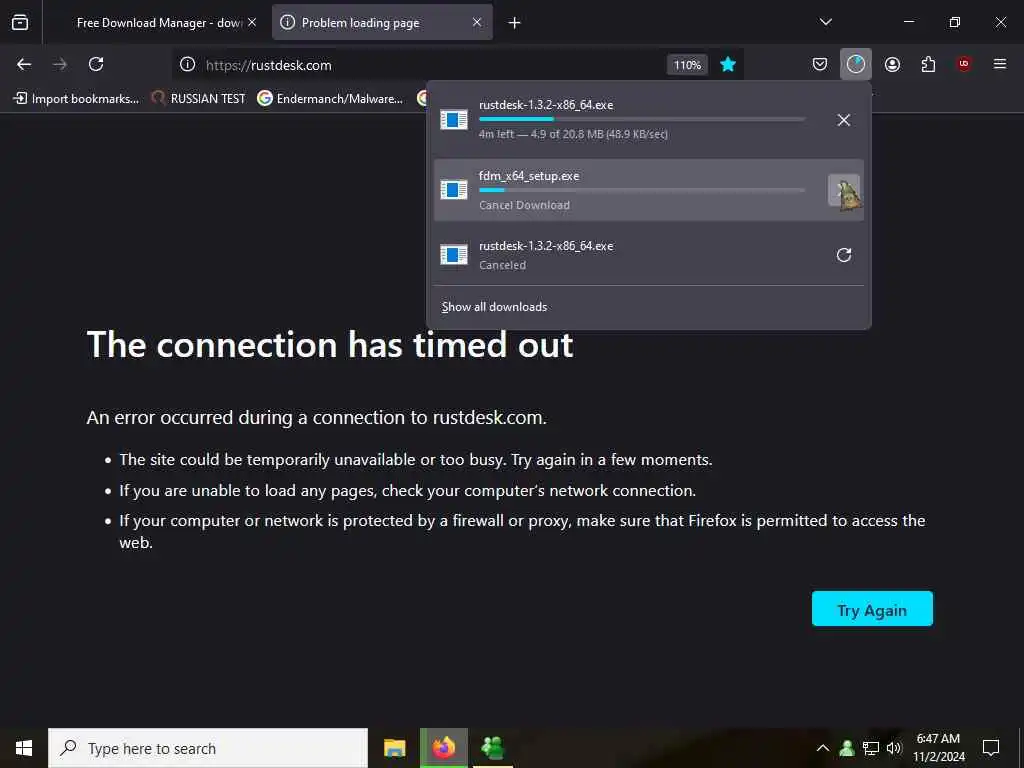Click the 'An error occurred during a connection' text
The height and width of the screenshot is (768, 1024).
coord(317,417)
